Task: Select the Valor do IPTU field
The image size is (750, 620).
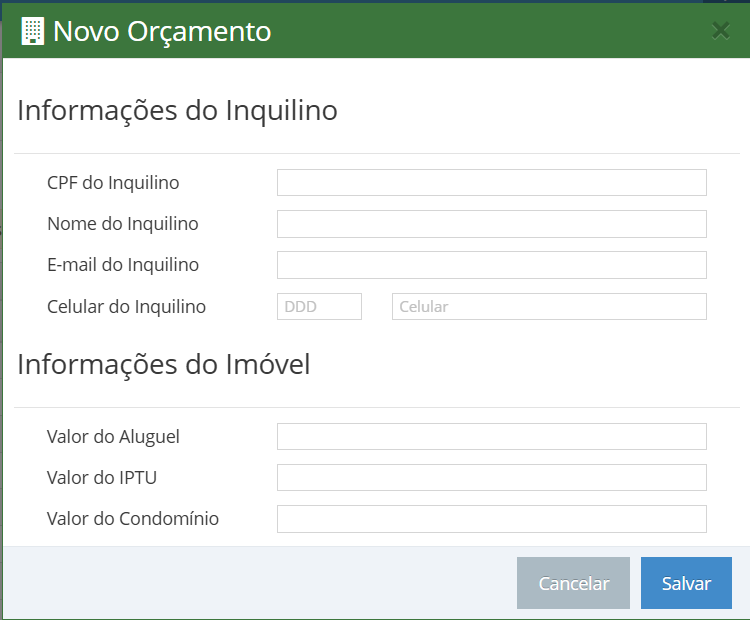Action: (492, 477)
